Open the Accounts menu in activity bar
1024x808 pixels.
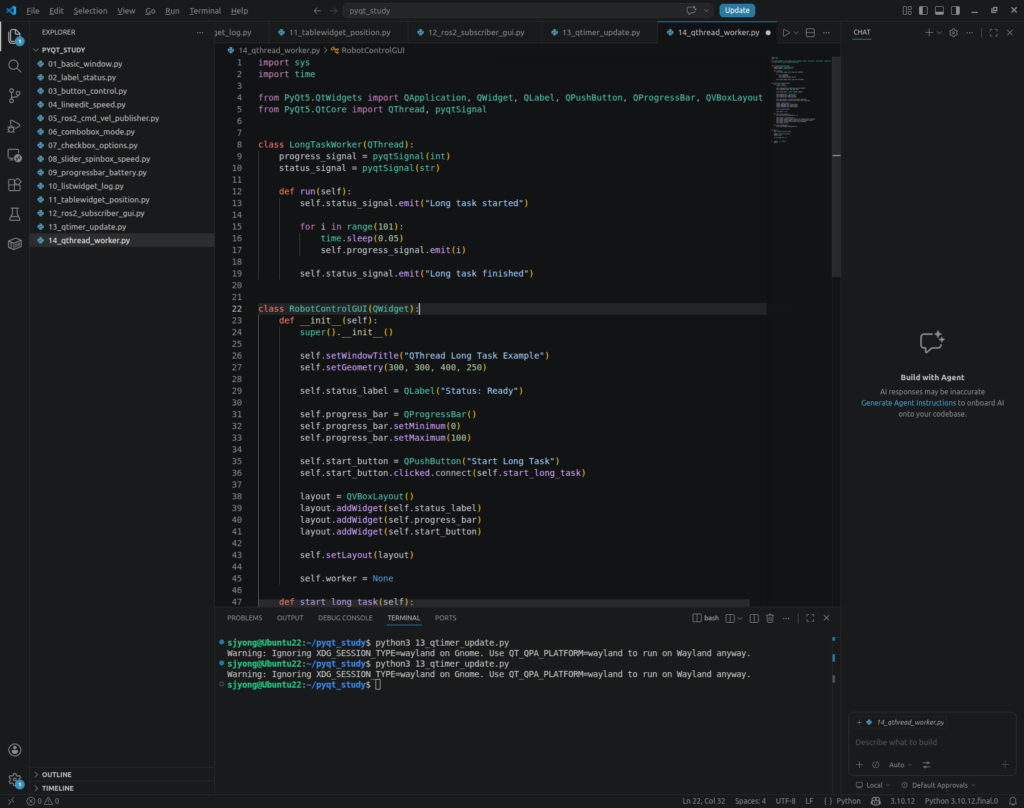pyautogui.click(x=14, y=750)
